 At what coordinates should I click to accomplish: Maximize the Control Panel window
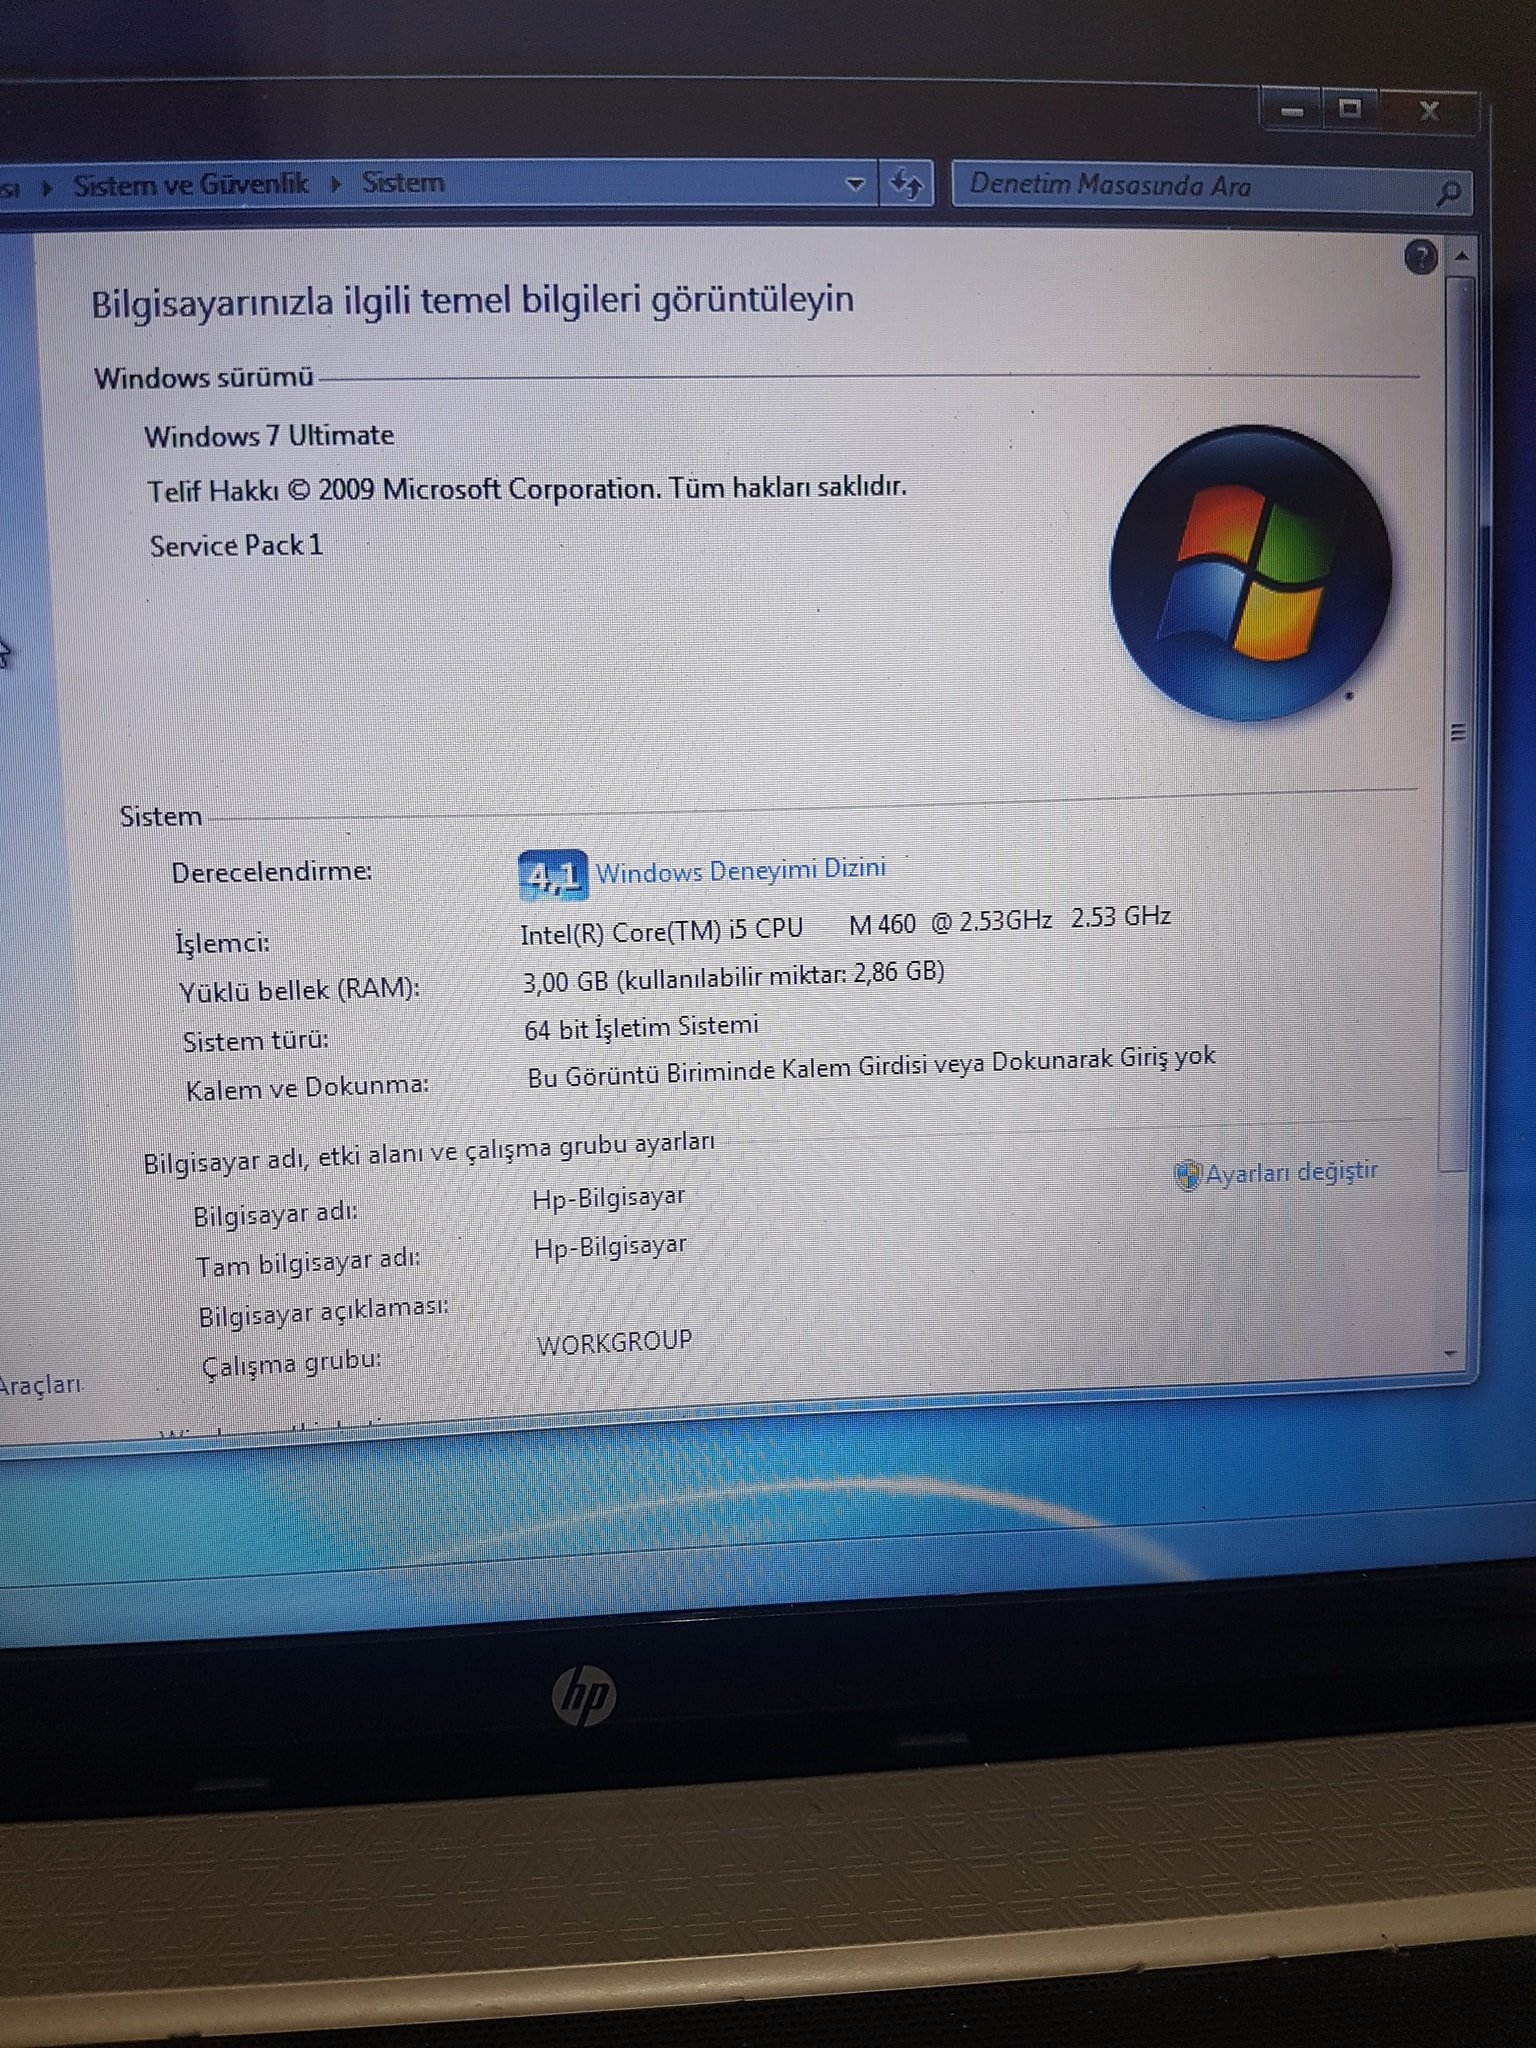click(x=1350, y=108)
